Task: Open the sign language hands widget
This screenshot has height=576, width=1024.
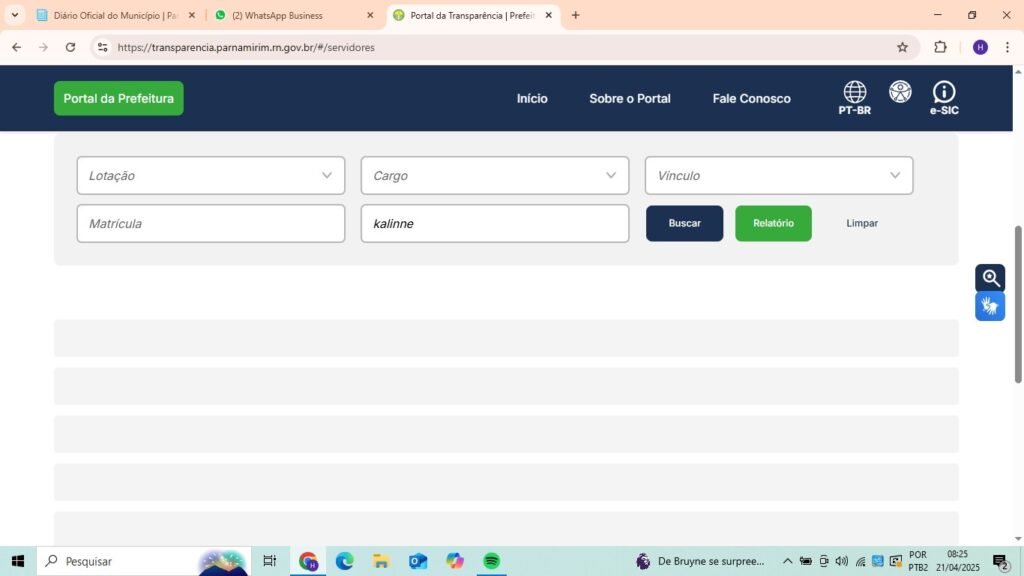Action: pyautogui.click(x=990, y=306)
